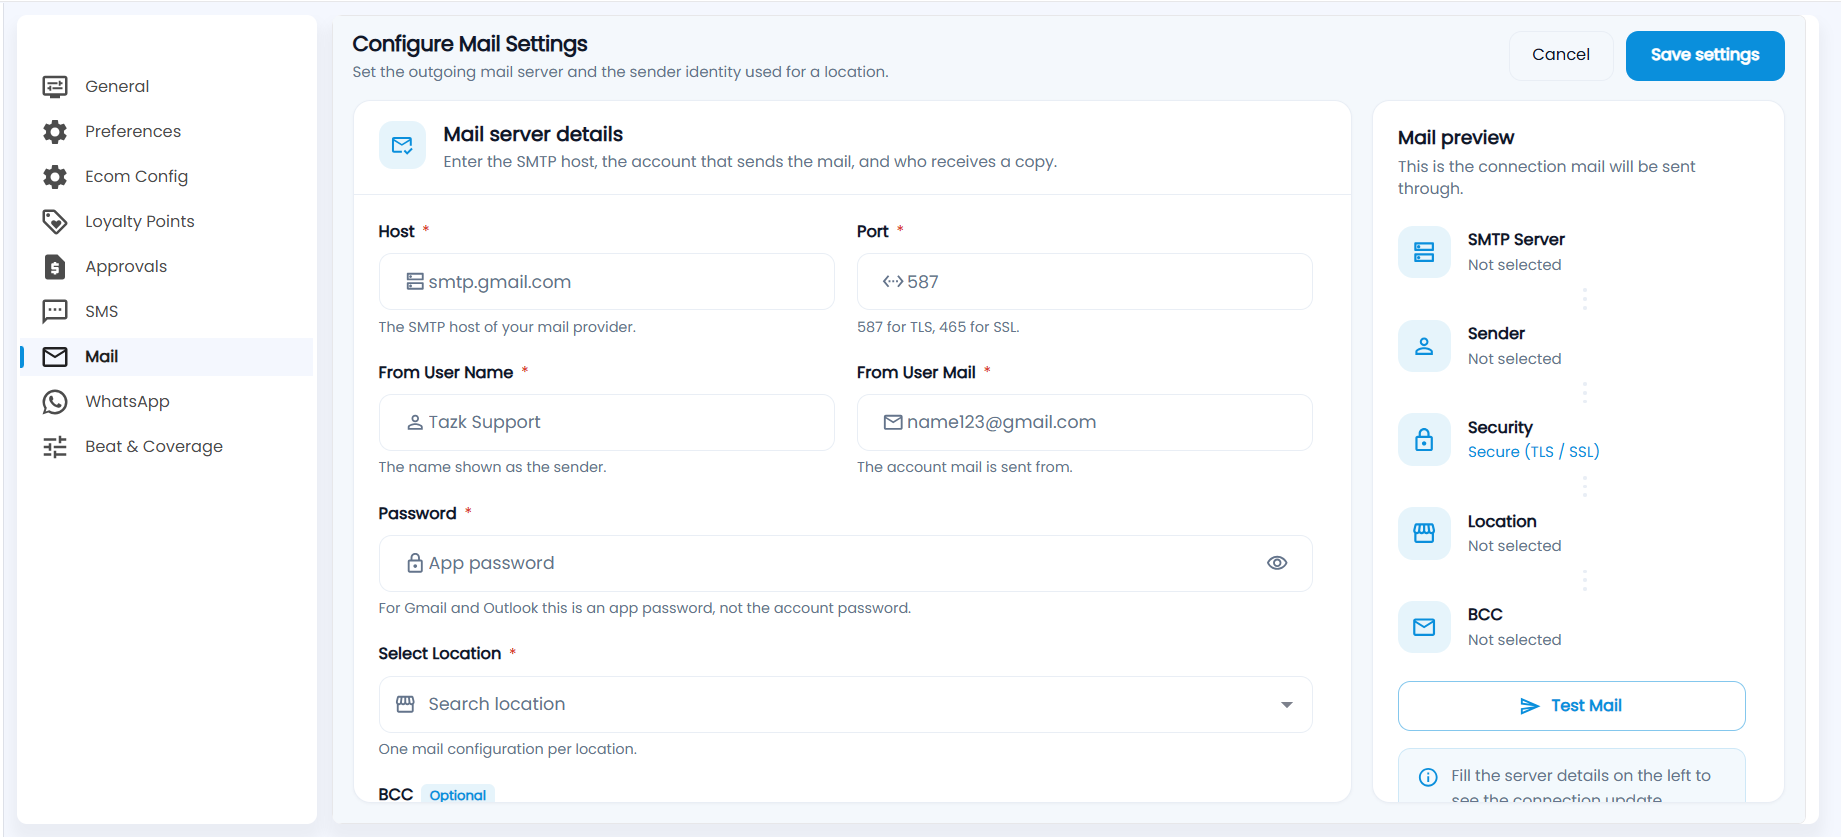Click the Beat & Coverage tune icon
Viewport: 1841px width, 837px height.
(x=55, y=447)
